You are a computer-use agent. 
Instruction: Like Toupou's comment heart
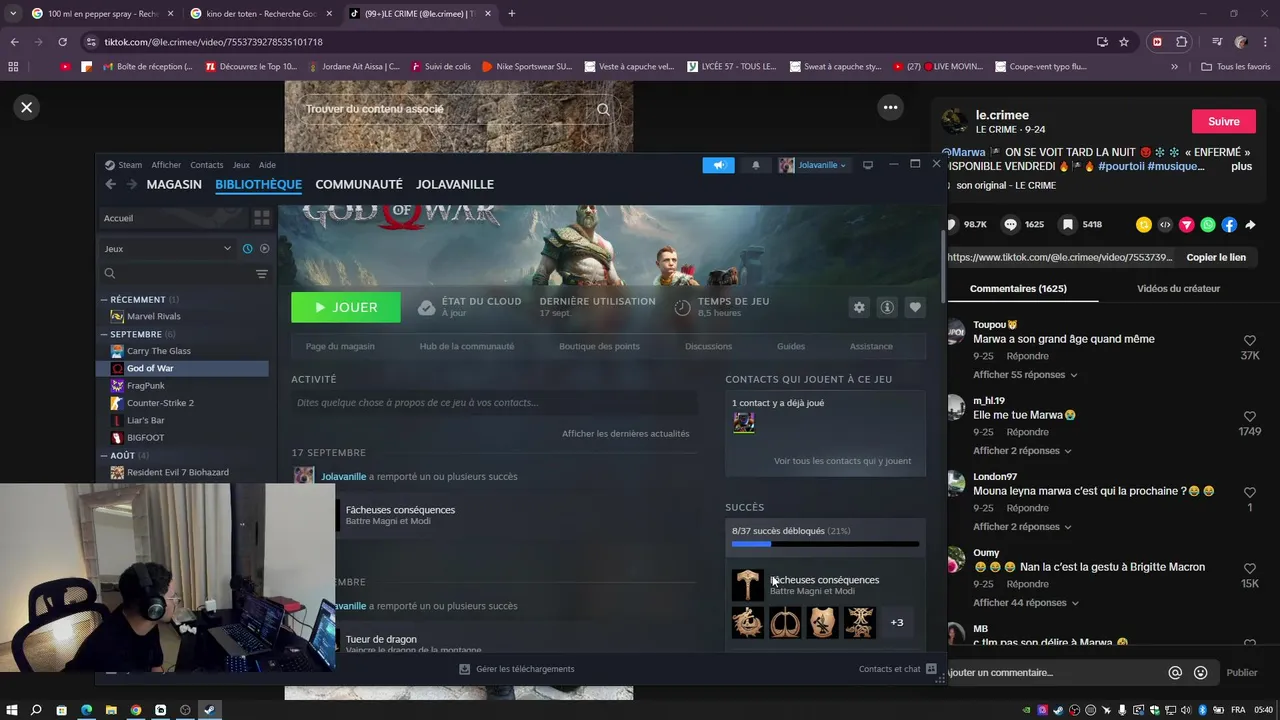[x=1249, y=341]
